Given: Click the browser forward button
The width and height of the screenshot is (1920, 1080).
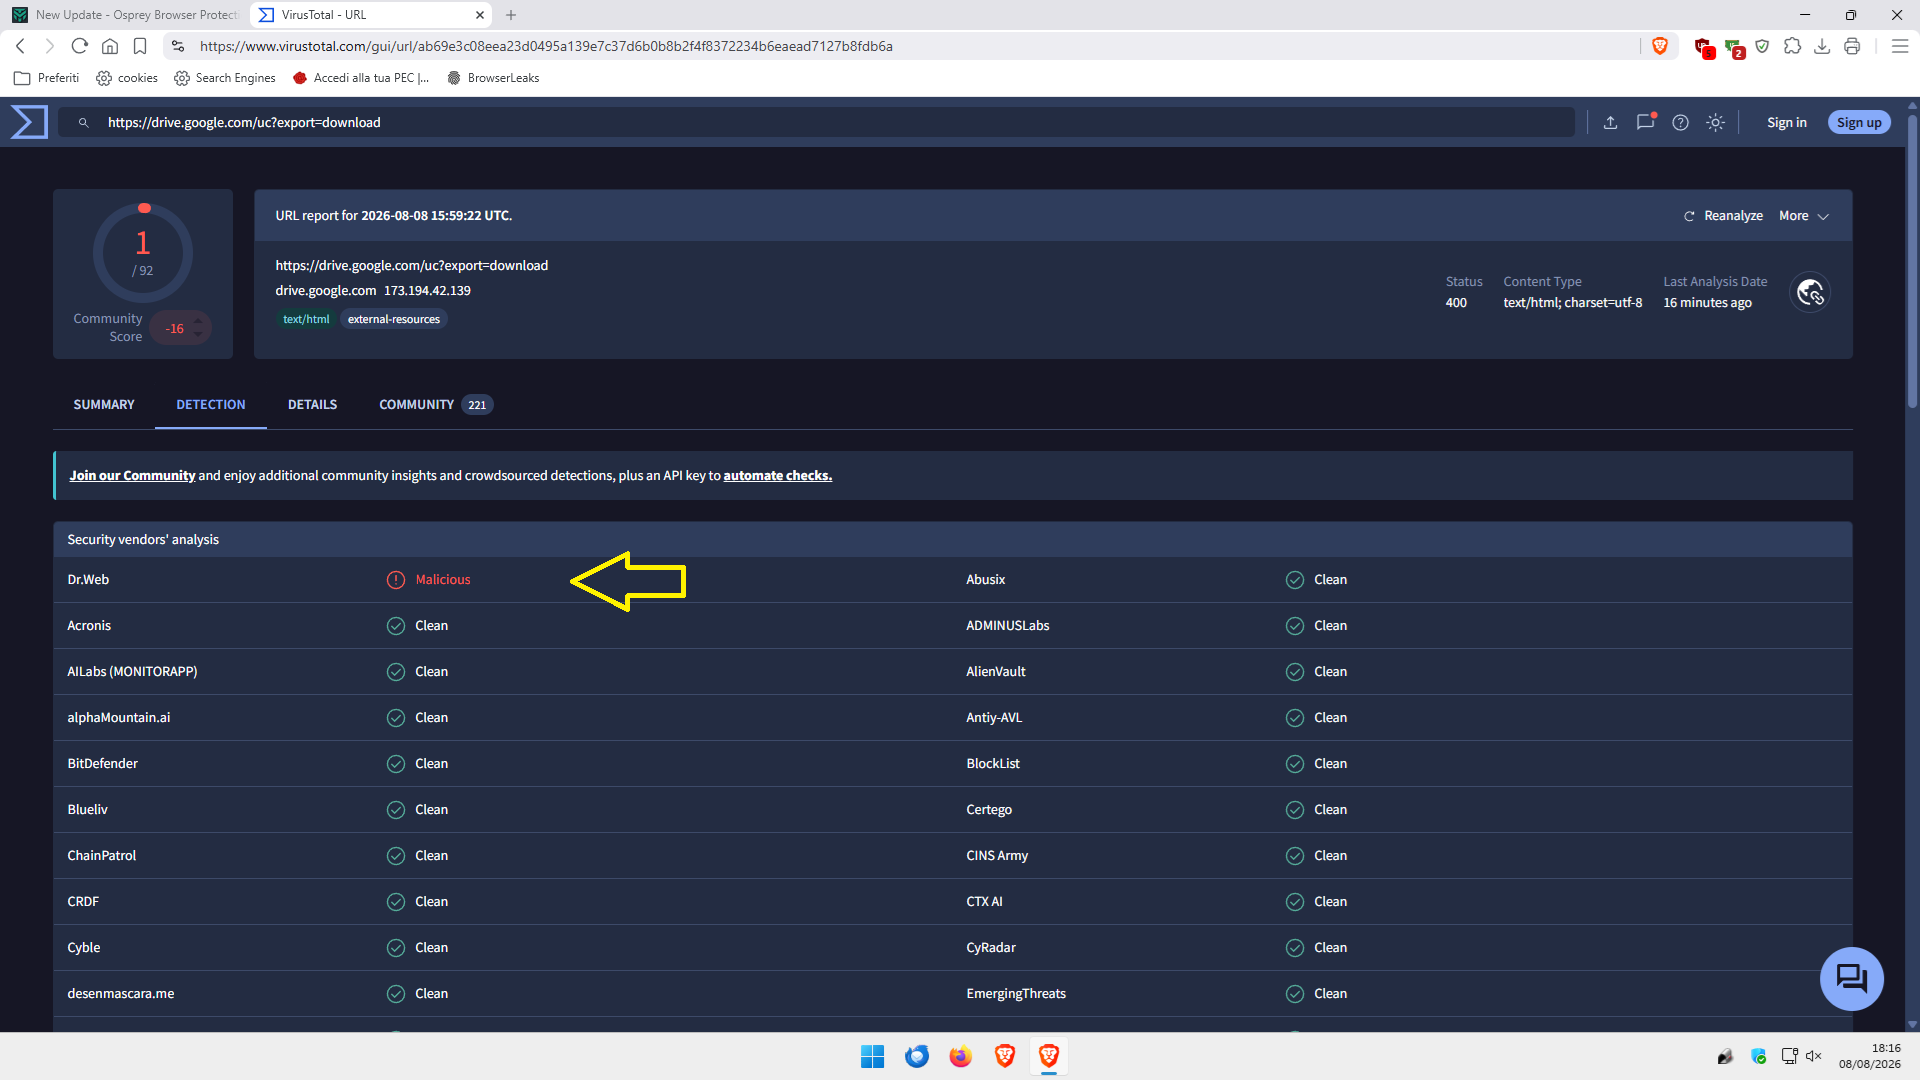Looking at the screenshot, I should coord(49,46).
